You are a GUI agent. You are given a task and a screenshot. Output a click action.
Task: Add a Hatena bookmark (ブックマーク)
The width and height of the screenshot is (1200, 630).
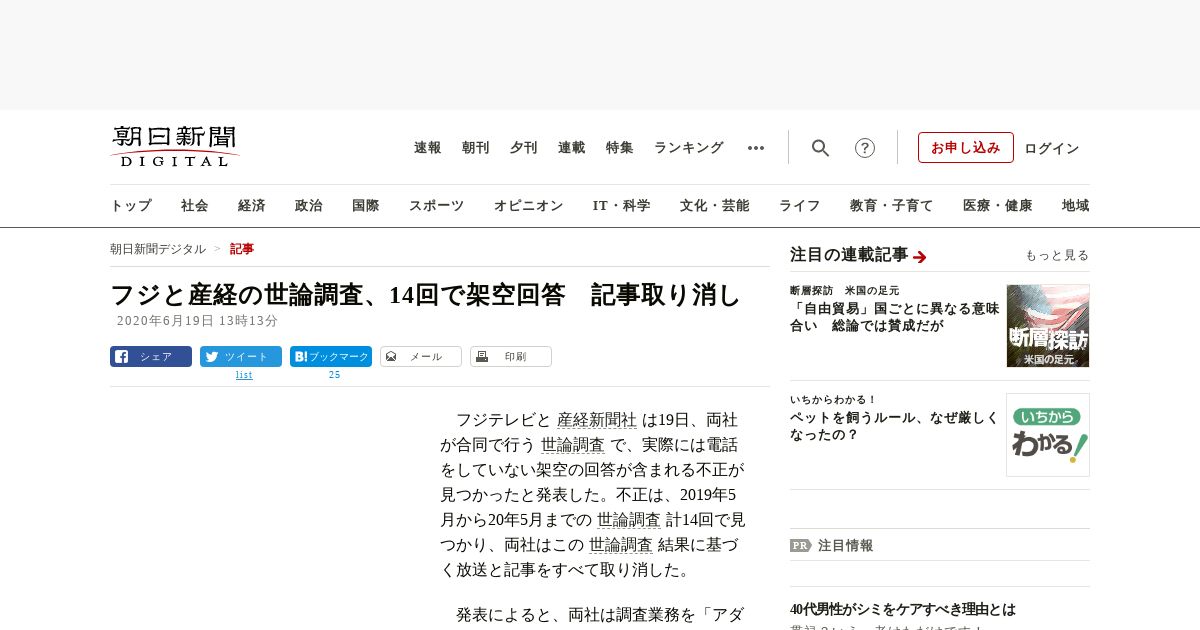(331, 357)
